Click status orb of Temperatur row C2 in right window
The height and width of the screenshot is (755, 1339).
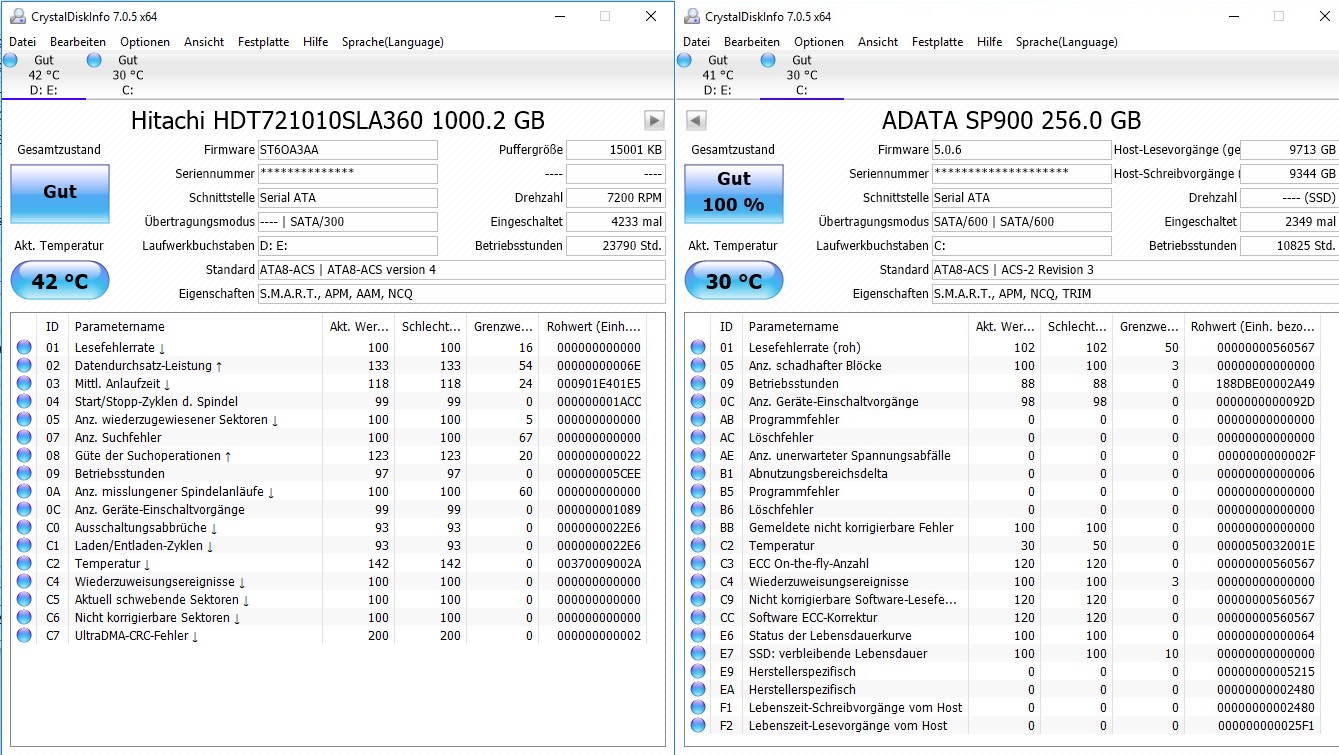pyautogui.click(x=698, y=546)
